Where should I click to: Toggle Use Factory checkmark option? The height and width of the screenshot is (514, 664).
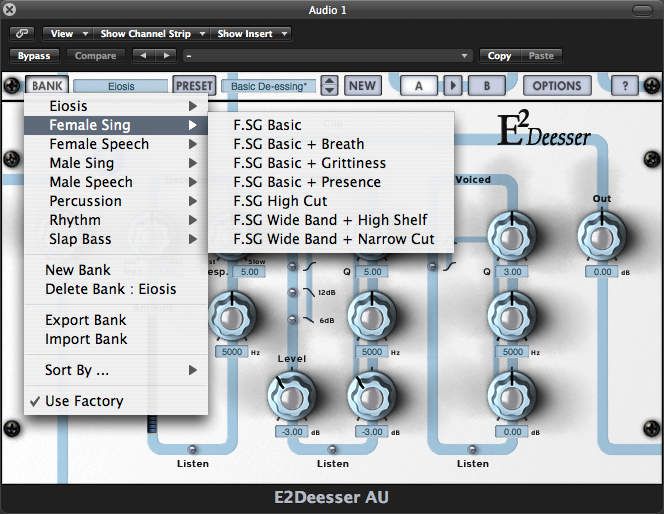point(116,401)
